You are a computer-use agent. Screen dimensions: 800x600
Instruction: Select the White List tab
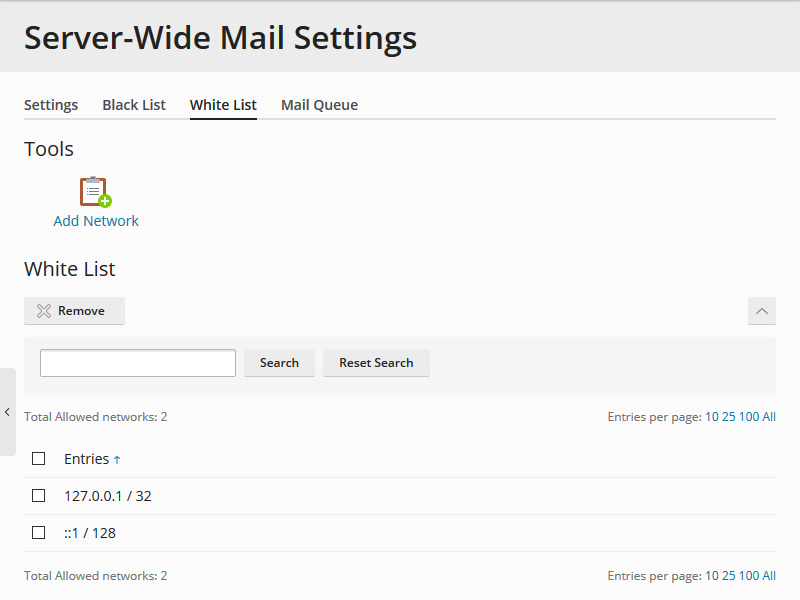pyautogui.click(x=223, y=105)
